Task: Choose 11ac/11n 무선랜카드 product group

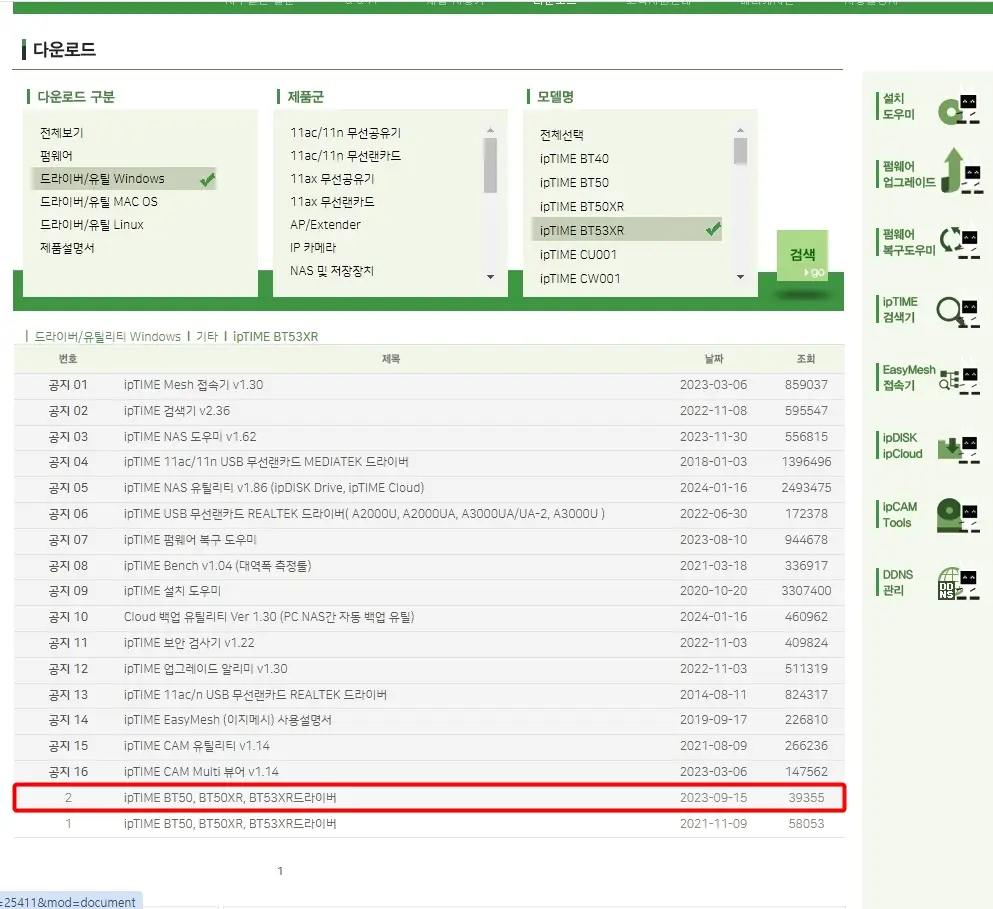Action: tap(345, 156)
